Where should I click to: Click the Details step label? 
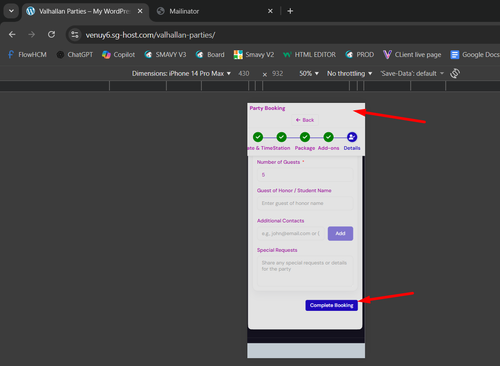(352, 148)
